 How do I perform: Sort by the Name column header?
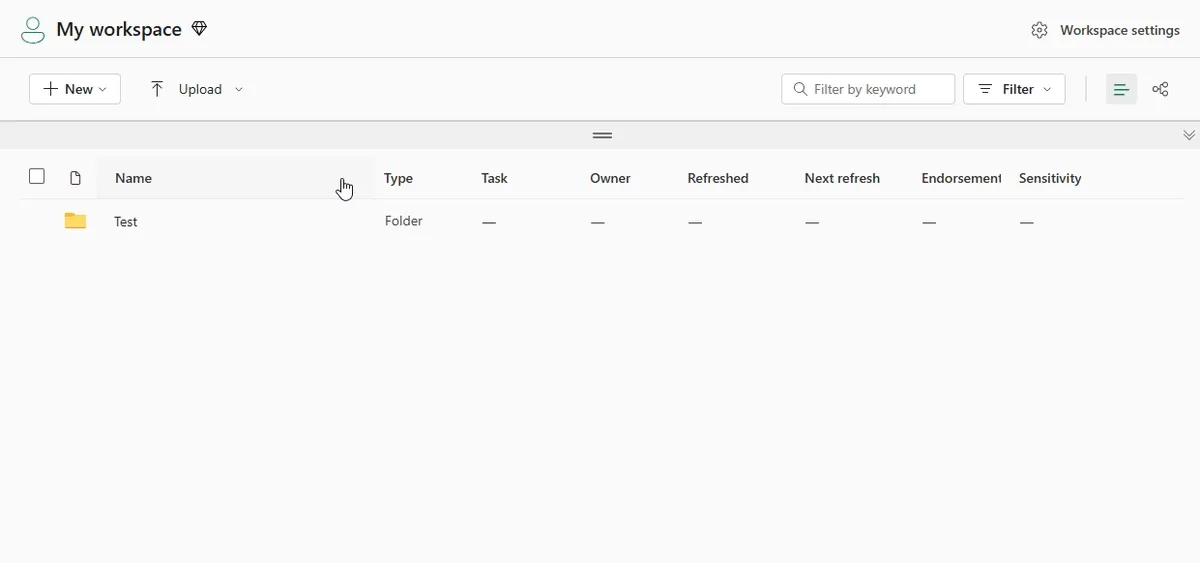134,178
